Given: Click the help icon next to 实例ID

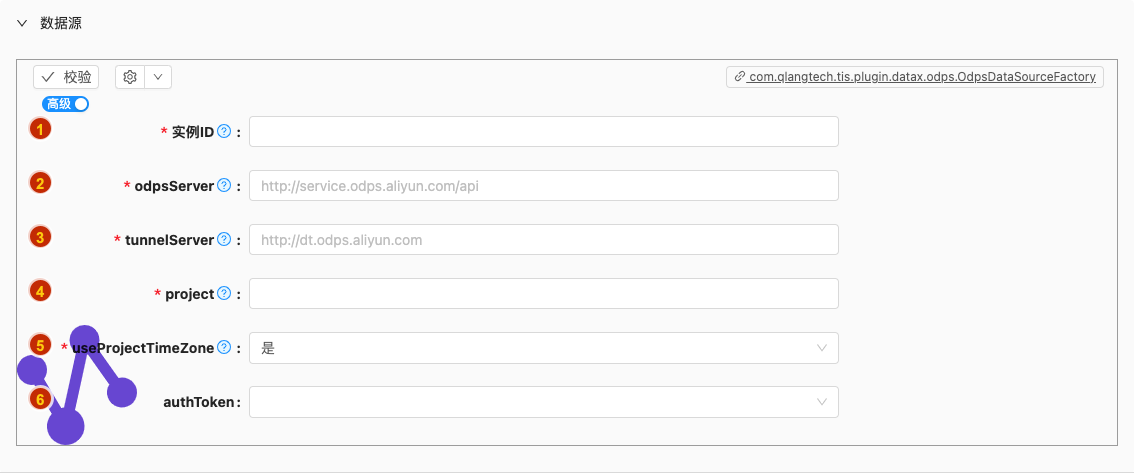Looking at the screenshot, I should coord(224,132).
